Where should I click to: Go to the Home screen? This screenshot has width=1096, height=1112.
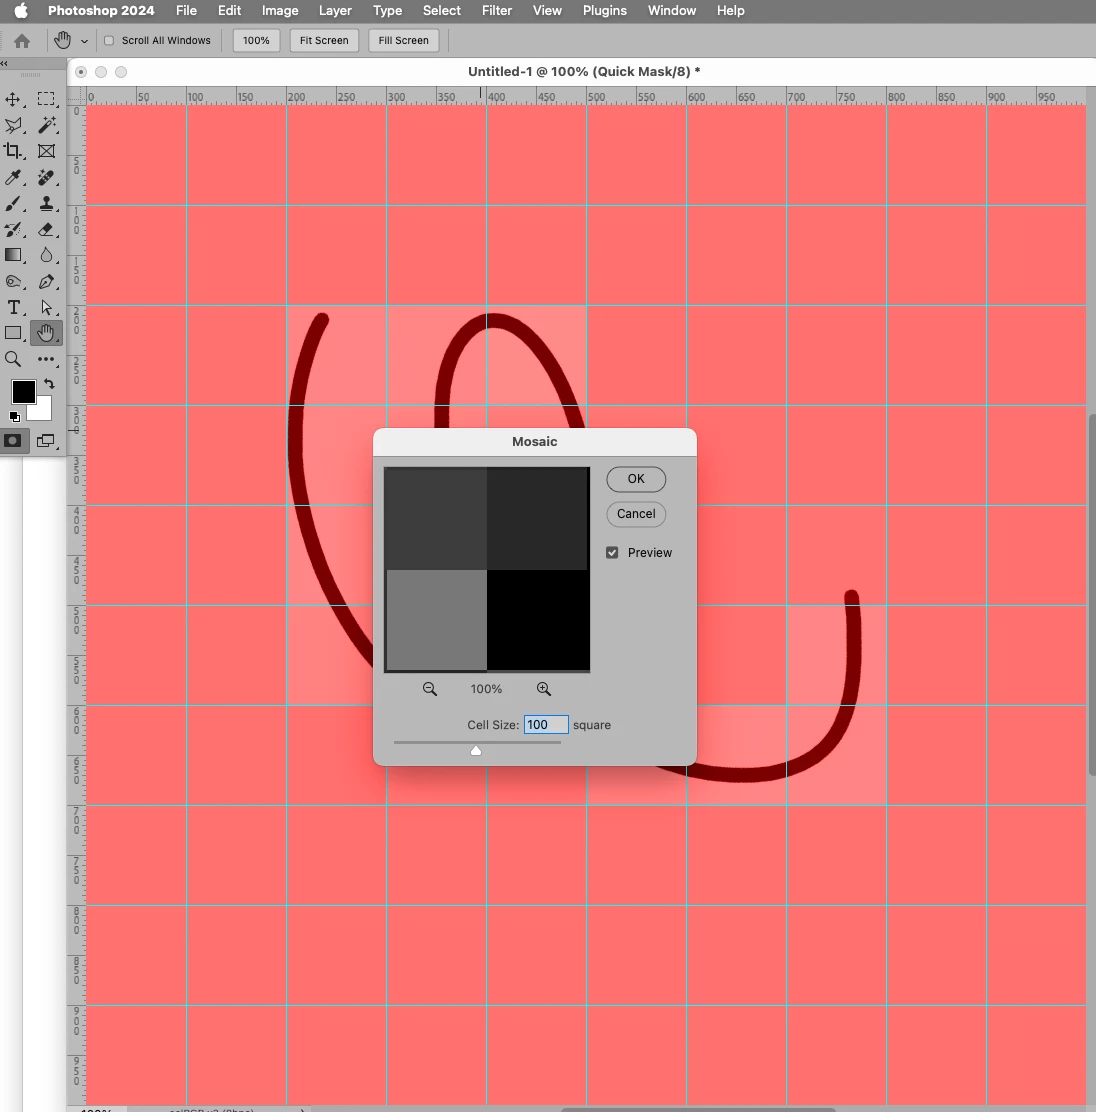click(22, 41)
